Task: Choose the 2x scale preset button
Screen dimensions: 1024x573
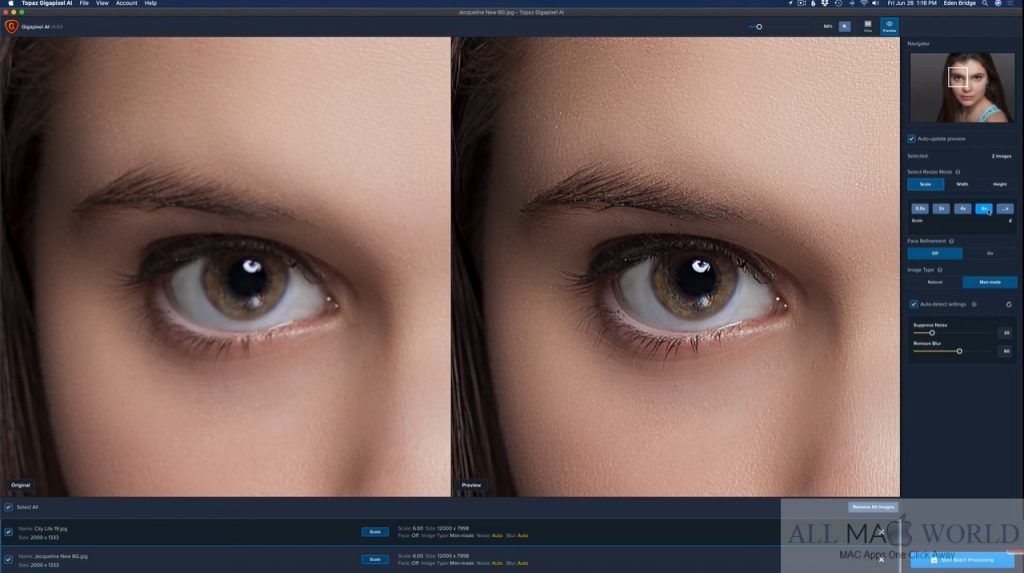Action: pos(941,209)
